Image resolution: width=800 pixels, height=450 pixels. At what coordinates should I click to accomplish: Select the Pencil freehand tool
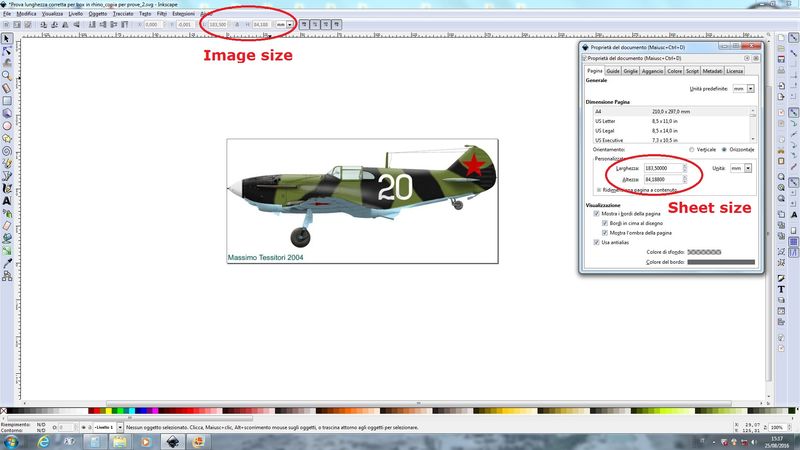click(x=7, y=163)
